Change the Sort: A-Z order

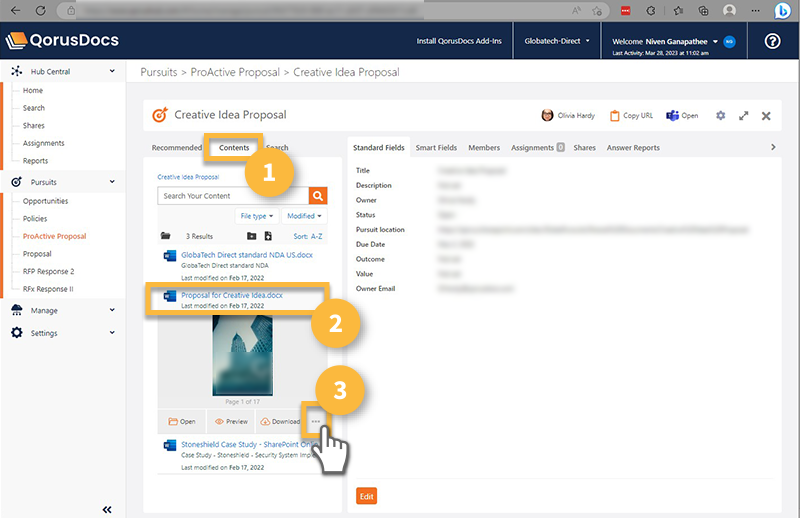click(308, 236)
